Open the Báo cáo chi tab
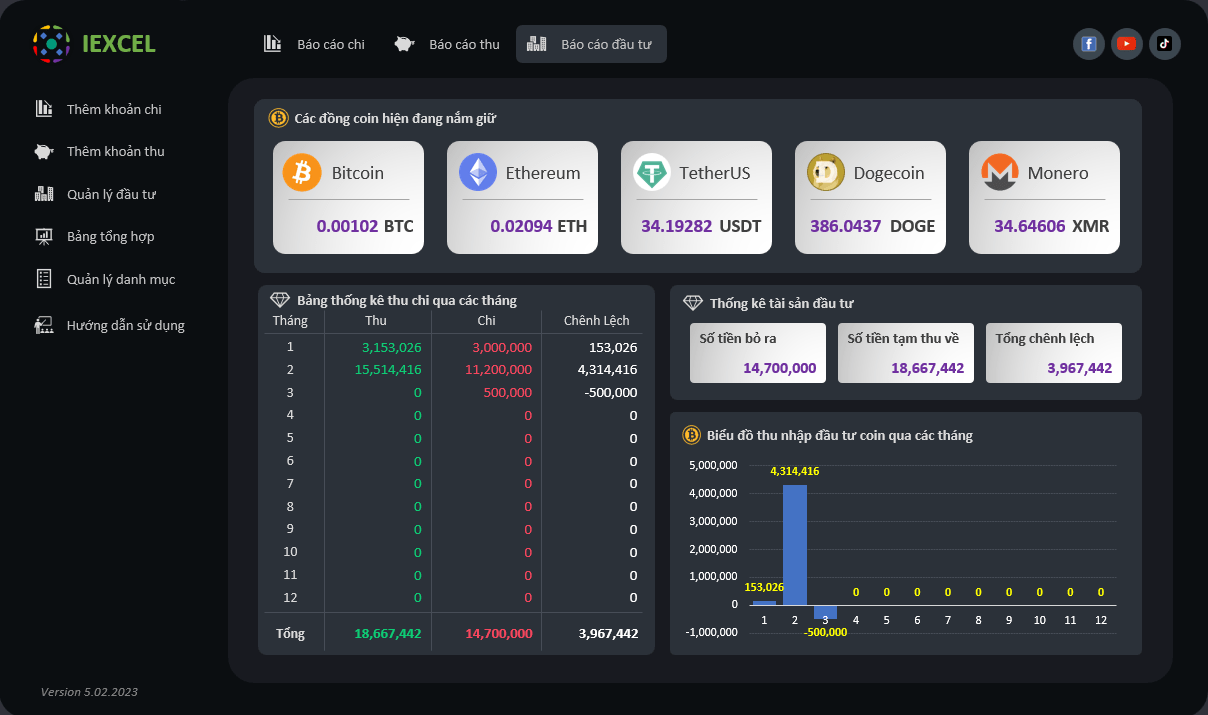Screen dimensions: 1208x715 (315, 44)
